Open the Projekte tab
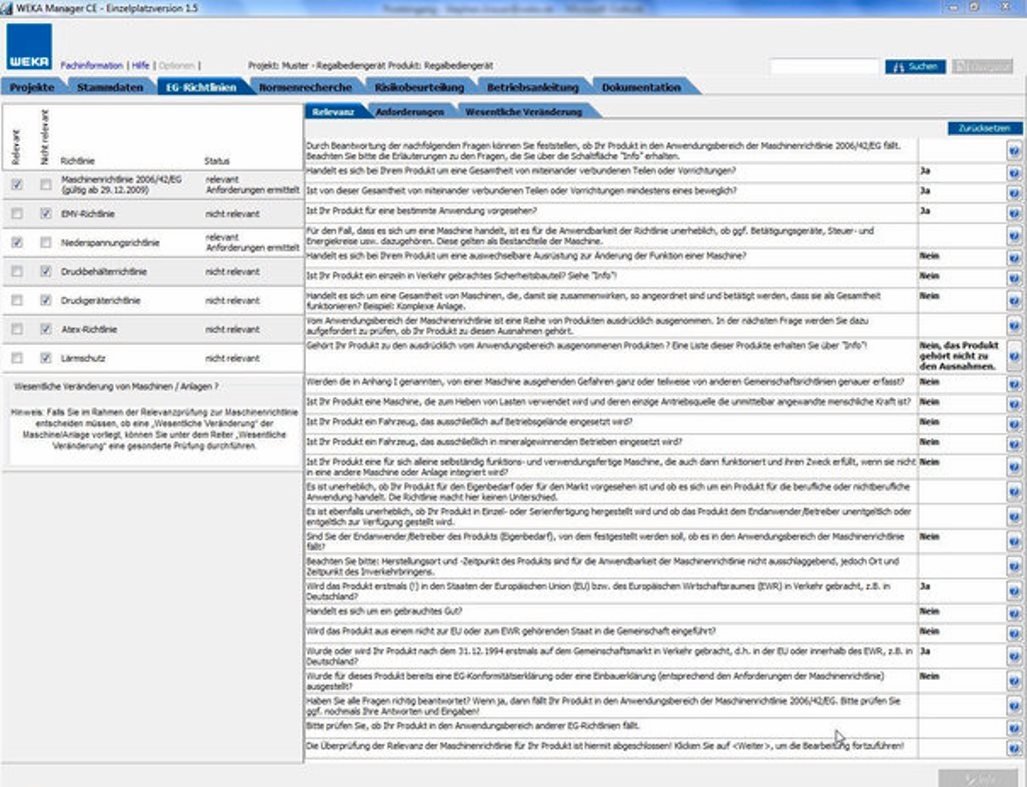 [31, 87]
